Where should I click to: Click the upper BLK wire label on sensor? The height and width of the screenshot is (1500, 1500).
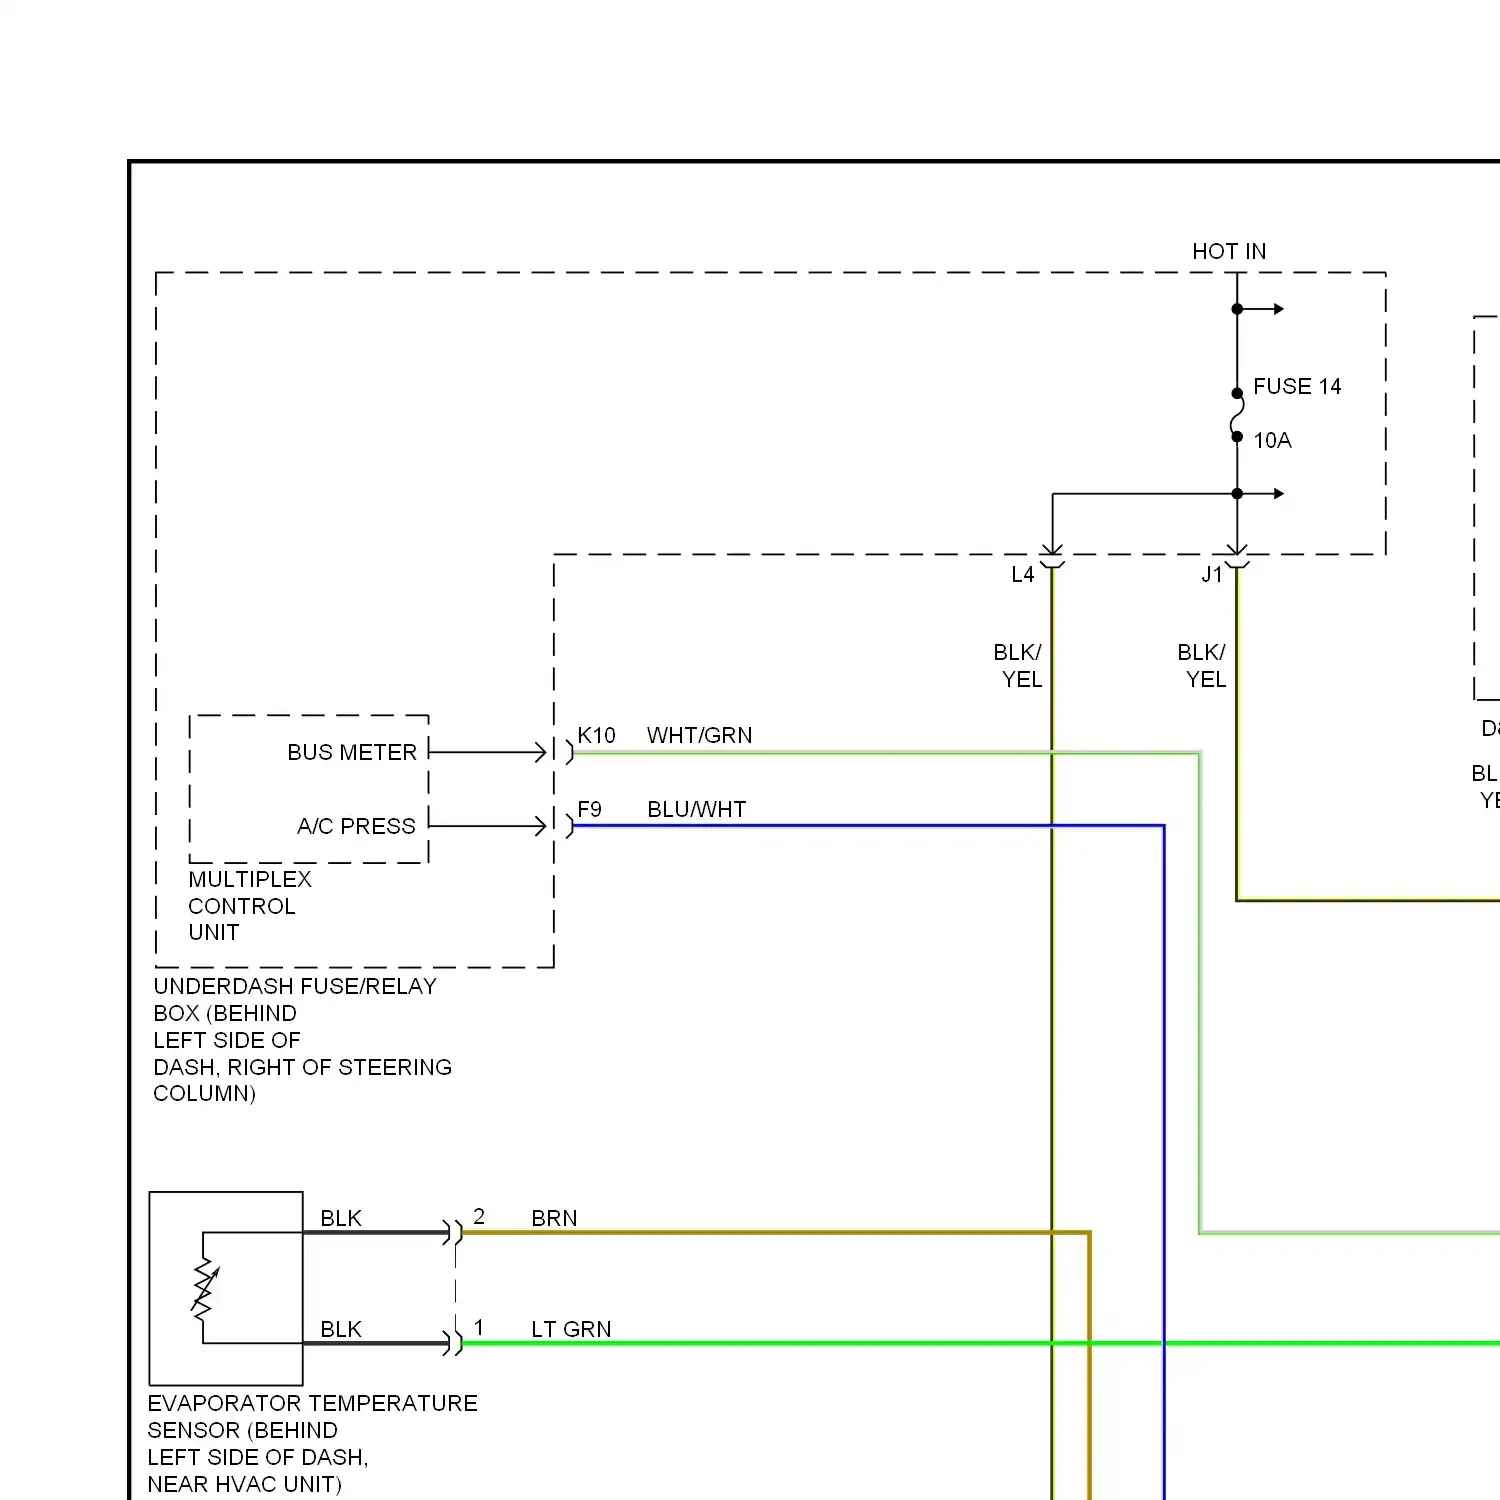click(x=341, y=1218)
